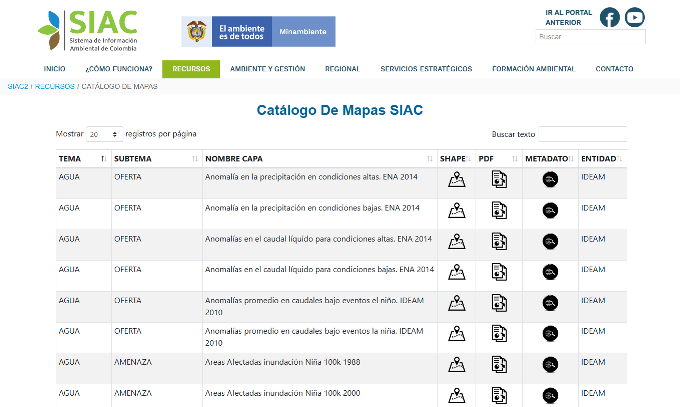Image resolution: width=681 pixels, height=407 pixels.
Task: Download shape for Anomalía precipitación condiciones altas
Action: pyautogui.click(x=456, y=180)
